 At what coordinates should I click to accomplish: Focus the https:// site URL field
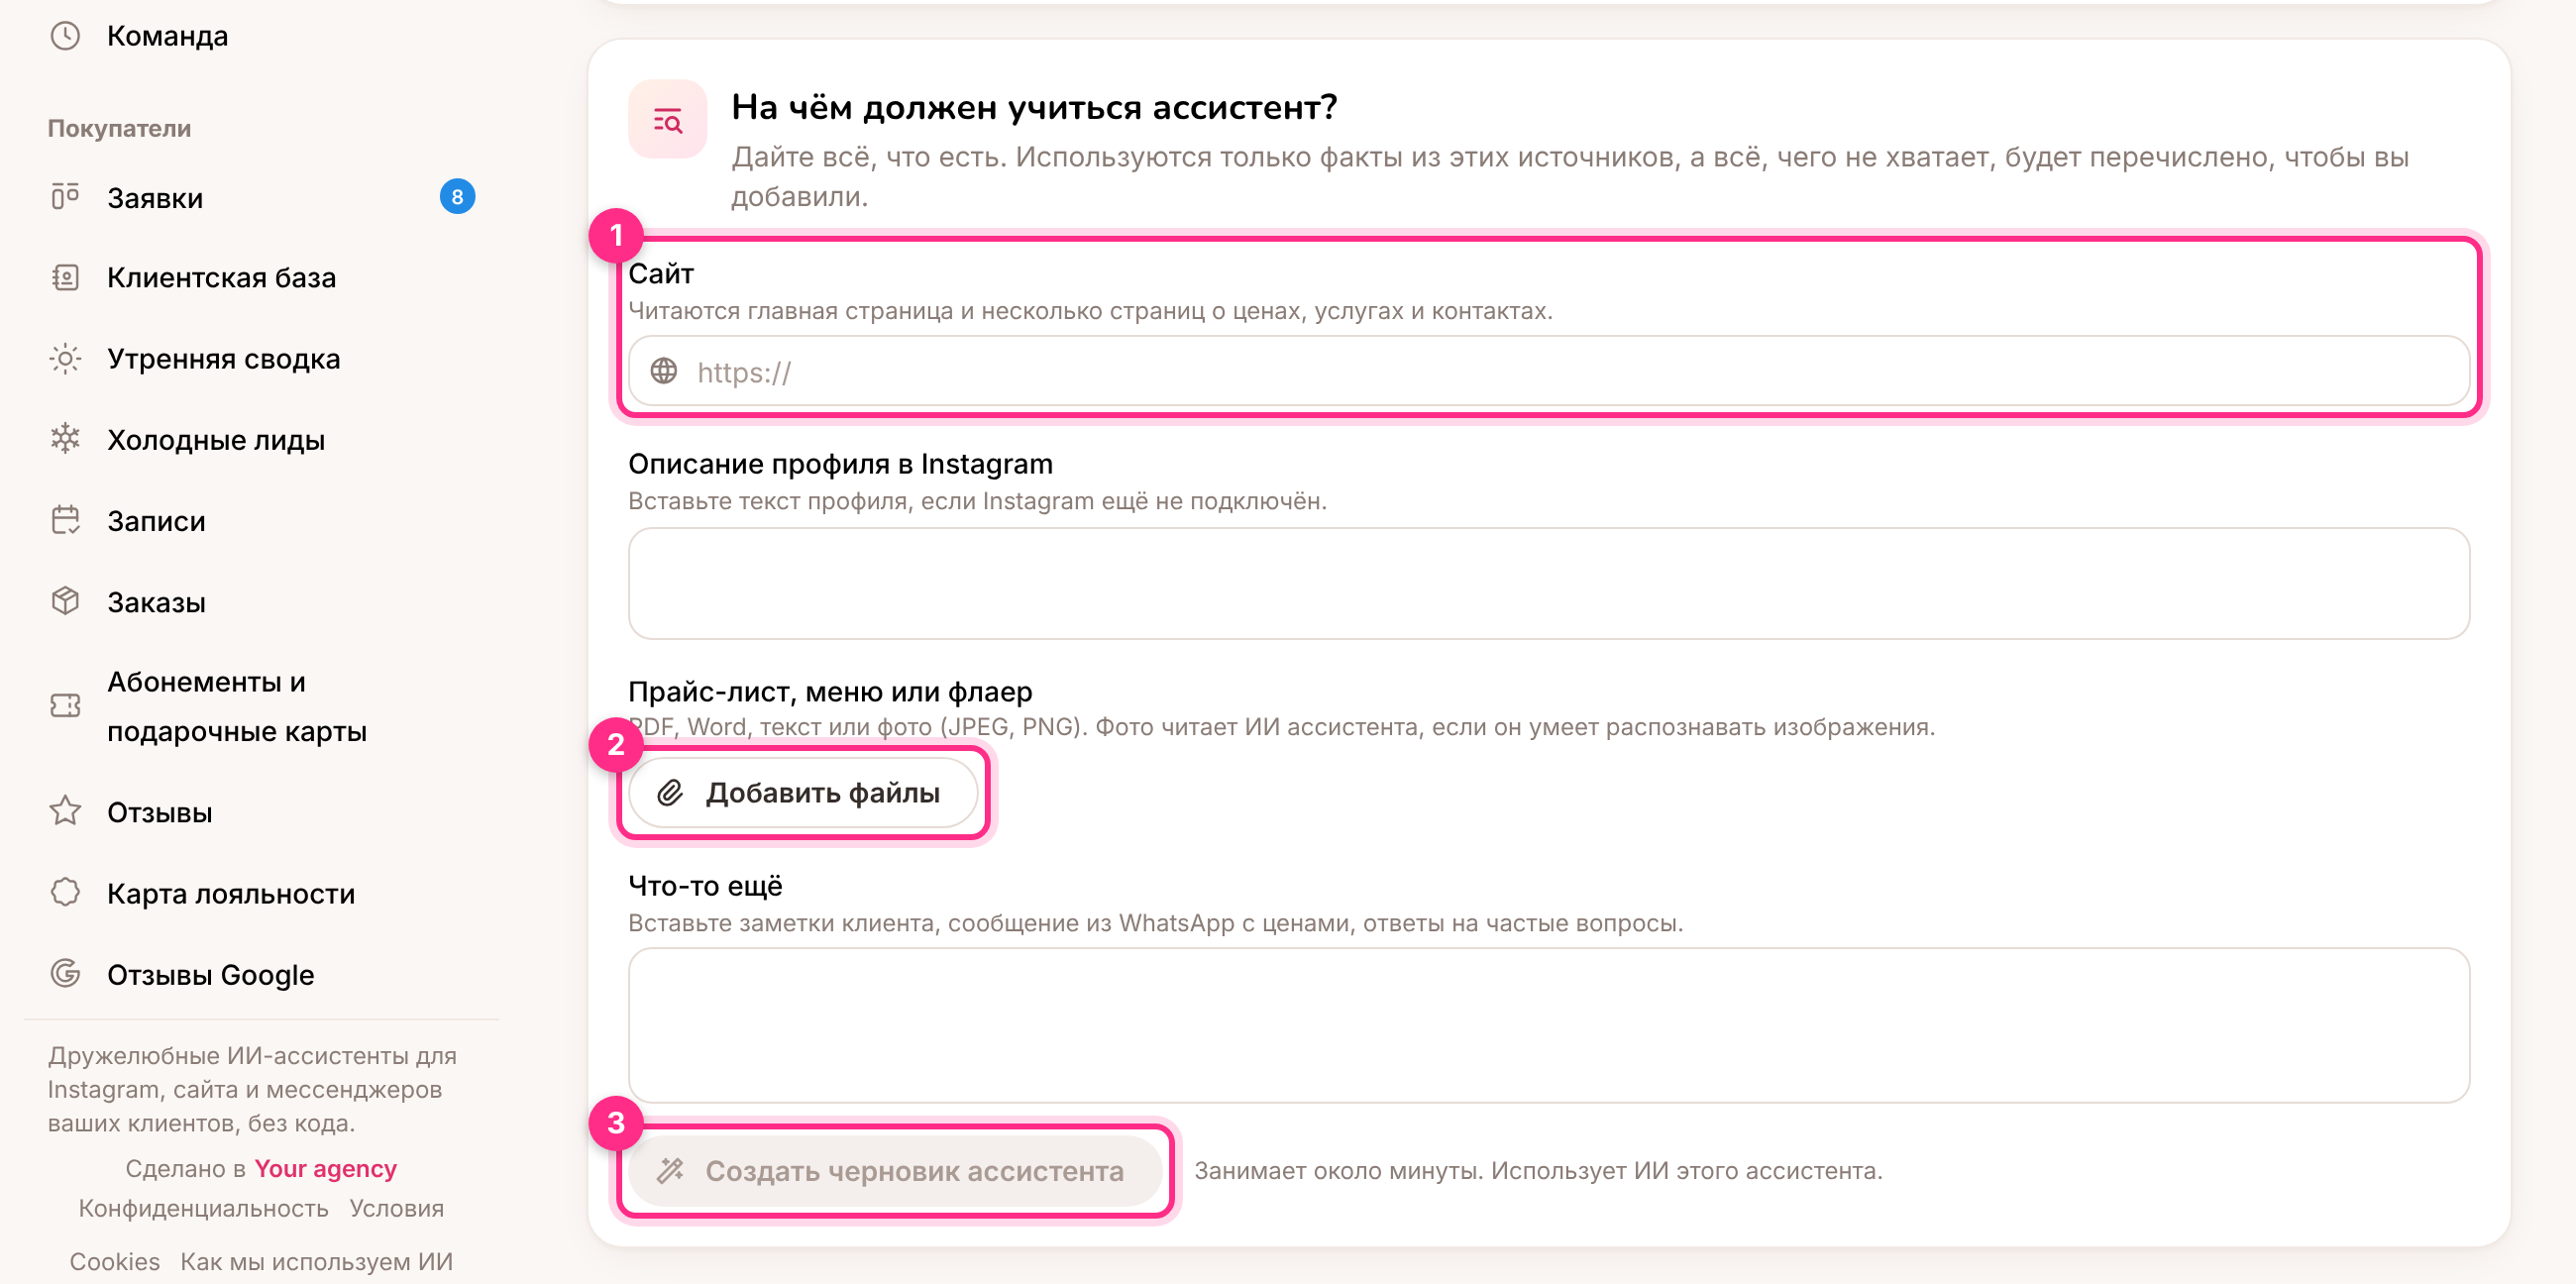coord(1549,371)
